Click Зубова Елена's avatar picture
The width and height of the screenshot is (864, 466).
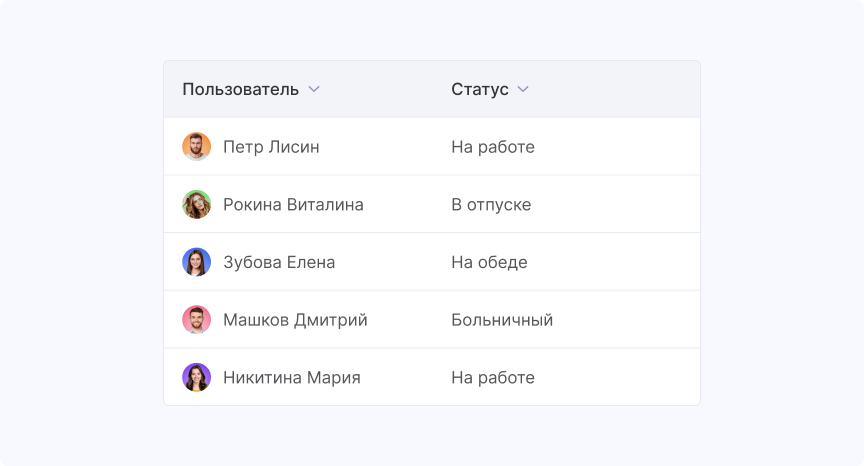pos(196,263)
